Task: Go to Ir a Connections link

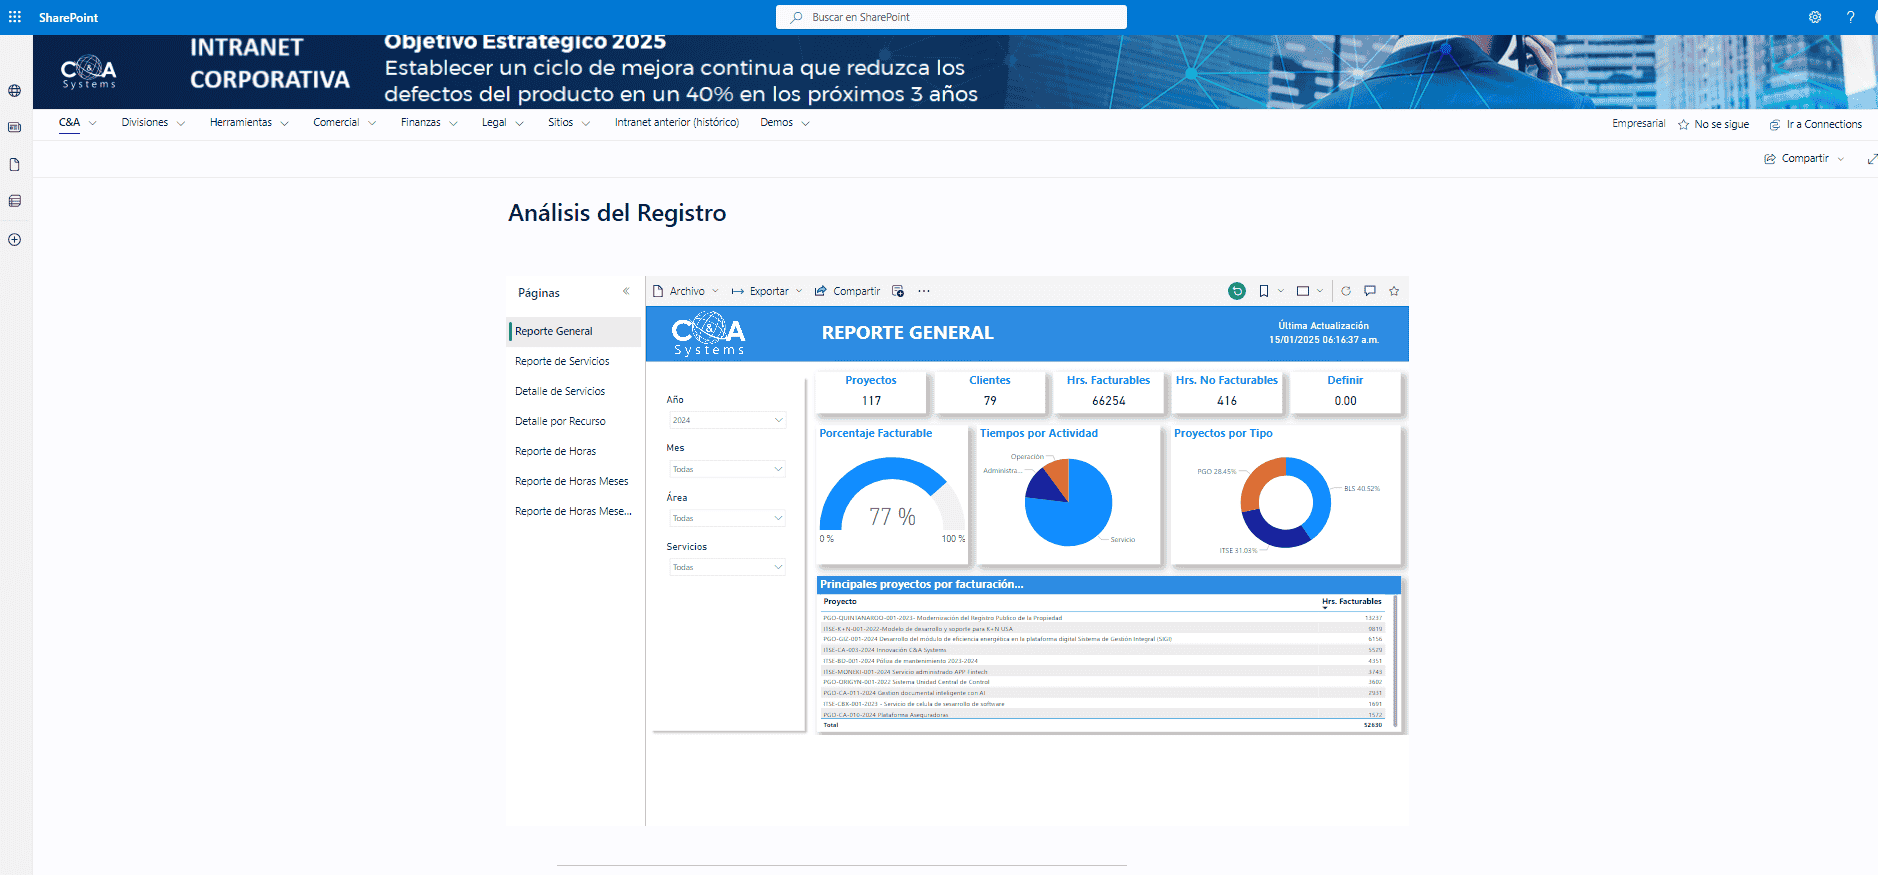Action: pyautogui.click(x=1816, y=125)
